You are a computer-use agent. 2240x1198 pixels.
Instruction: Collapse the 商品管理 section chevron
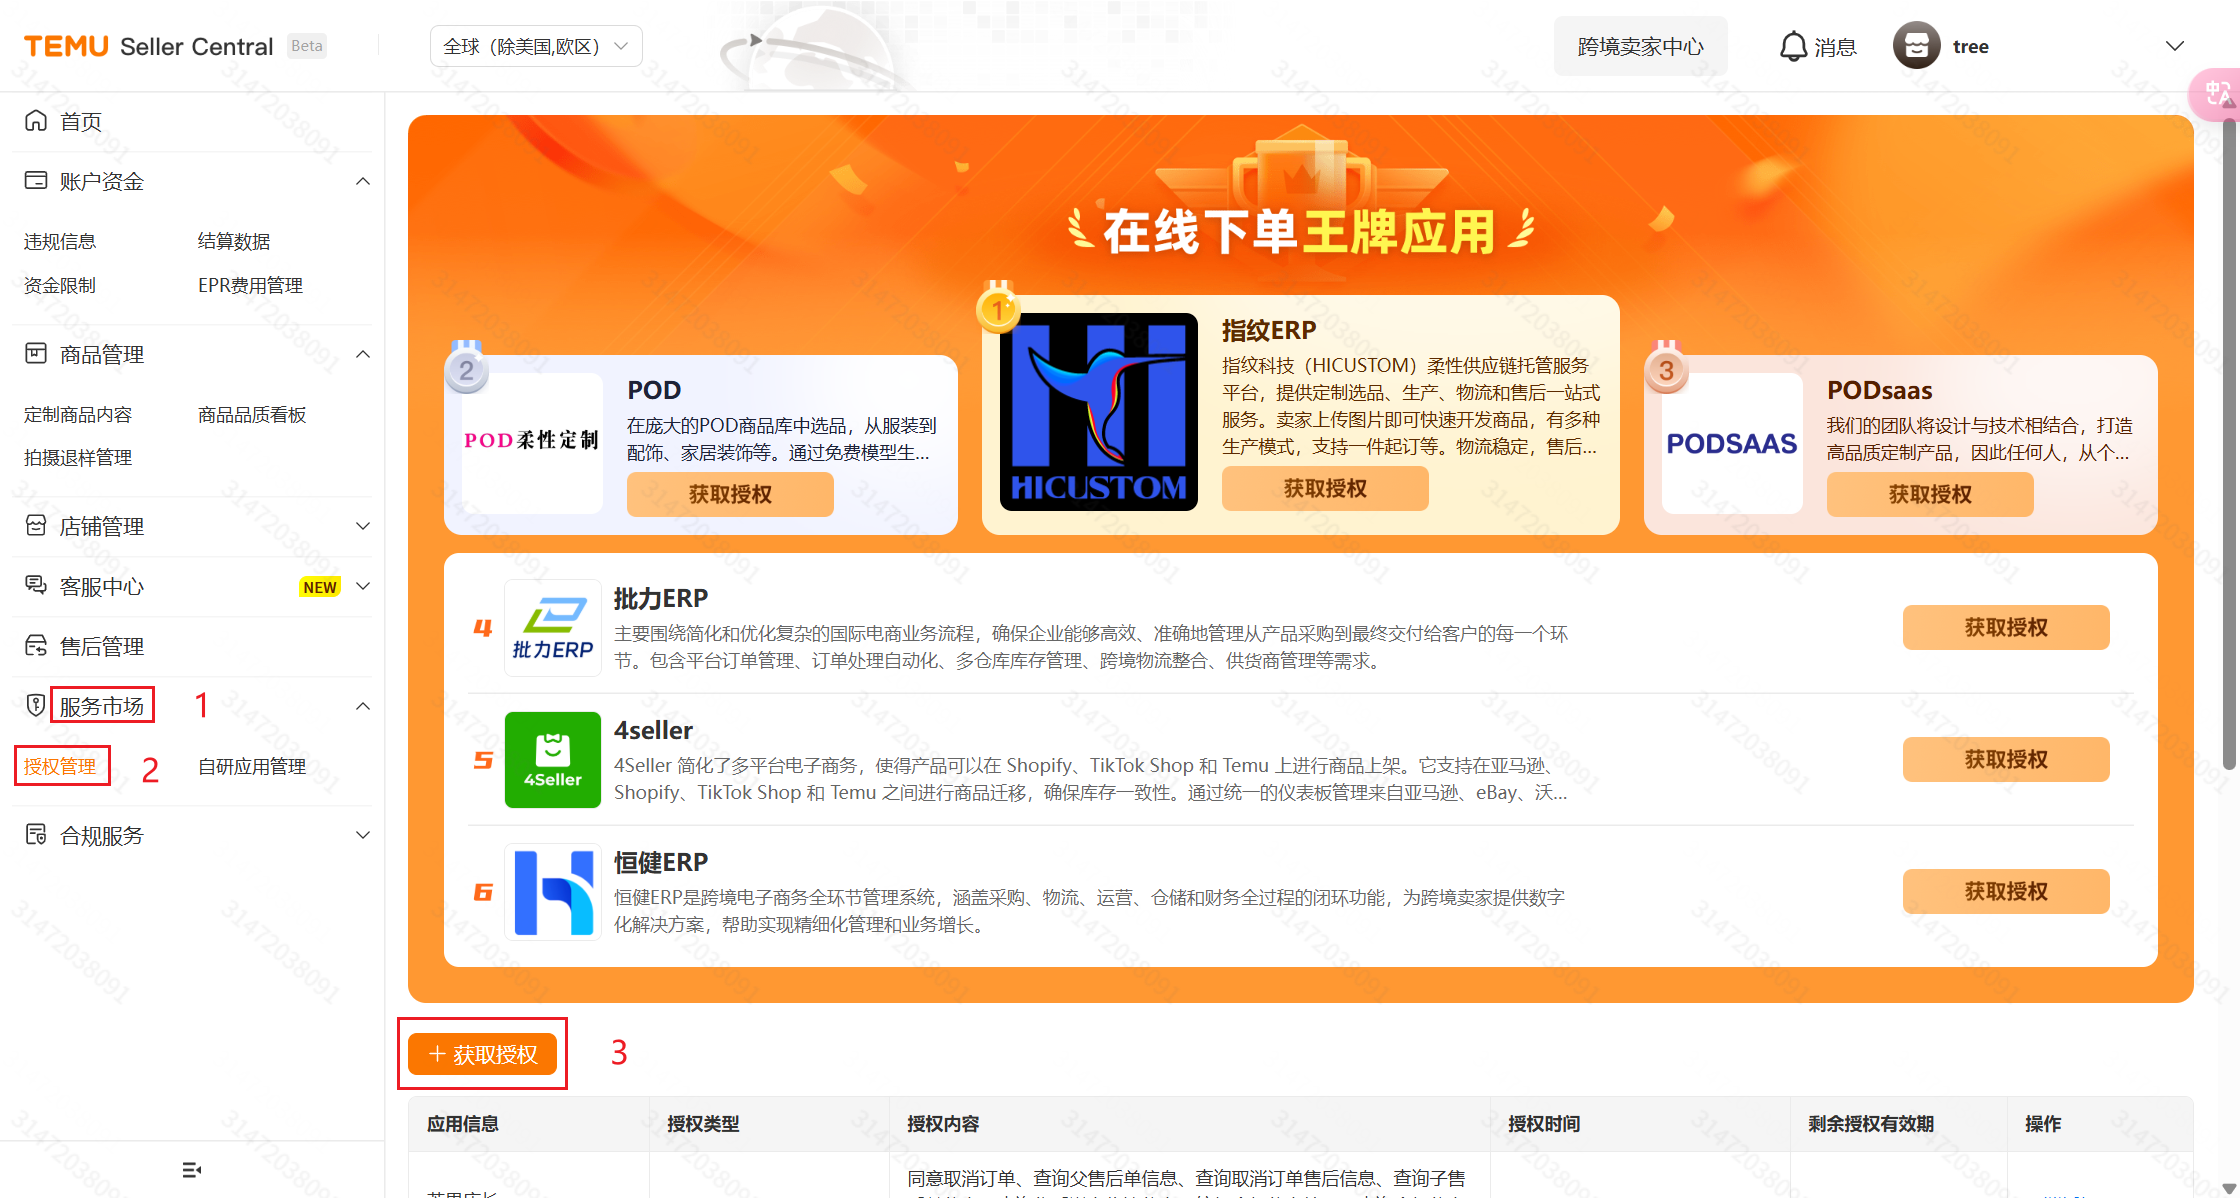pos(363,354)
